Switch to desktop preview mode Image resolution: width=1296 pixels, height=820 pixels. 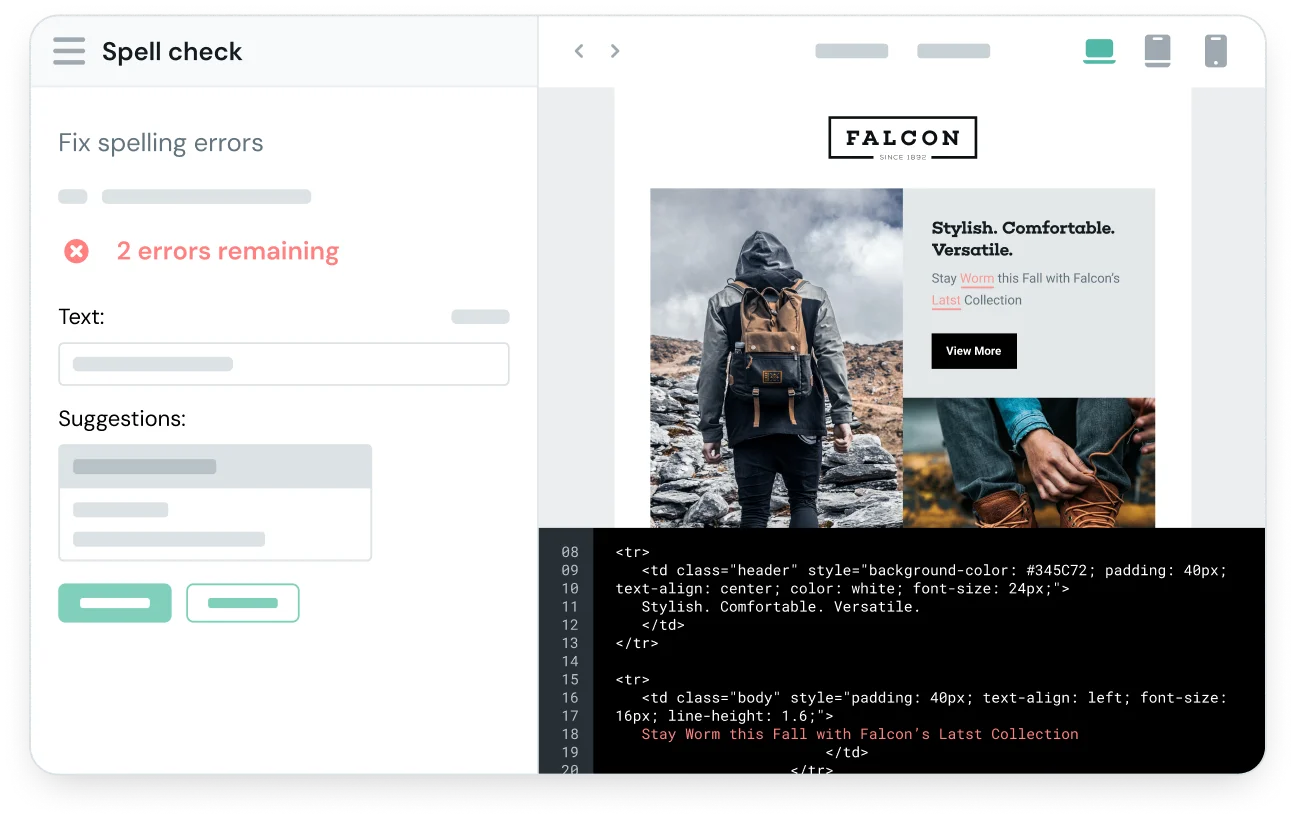[x=1099, y=50]
